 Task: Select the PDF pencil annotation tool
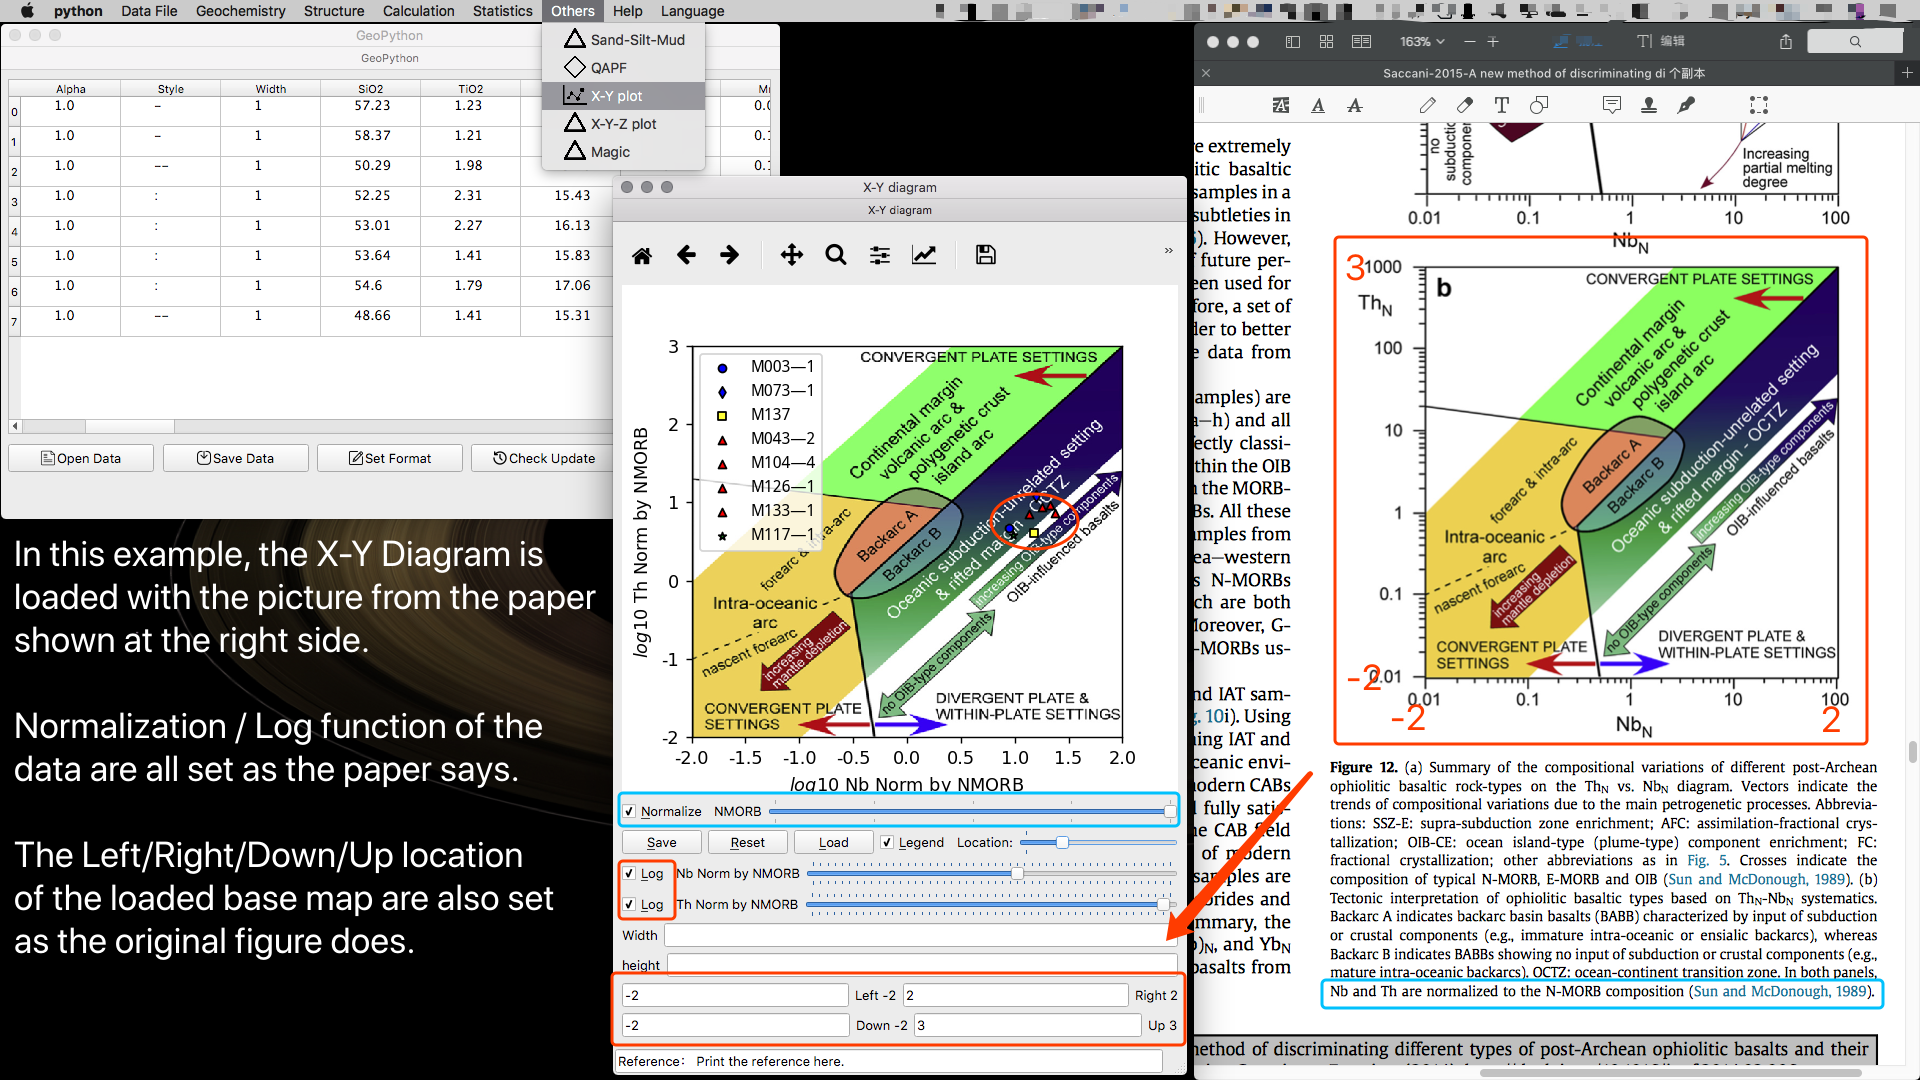pyautogui.click(x=1427, y=105)
